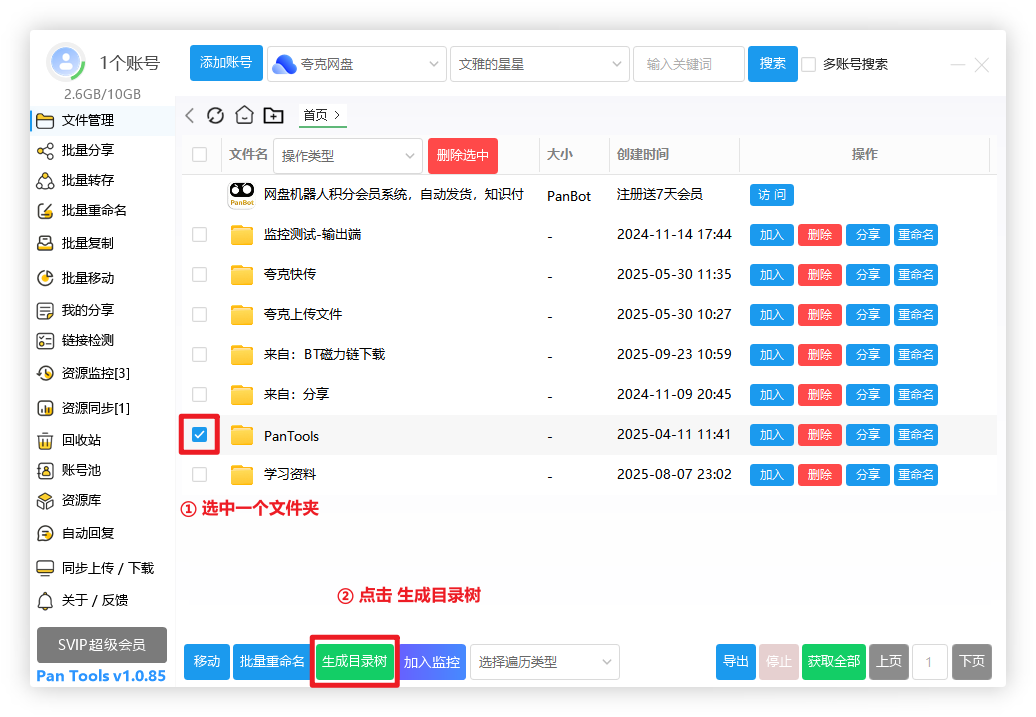This screenshot has height=717, width=1036.
Task: Expand the 操作类型 dropdown
Action: tap(347, 156)
